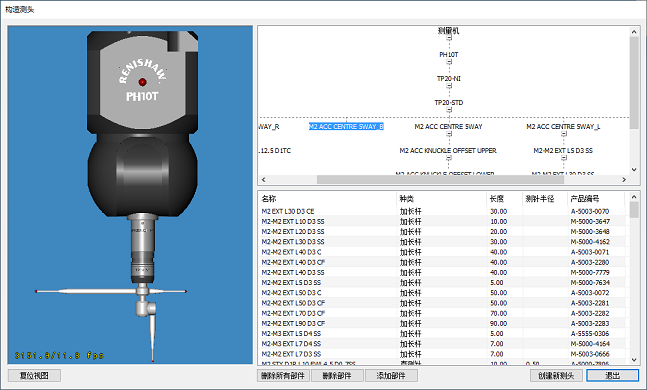The width and height of the screenshot is (647, 390).
Task: Click the tree panel scroll down arrow
Action: pos(634,170)
